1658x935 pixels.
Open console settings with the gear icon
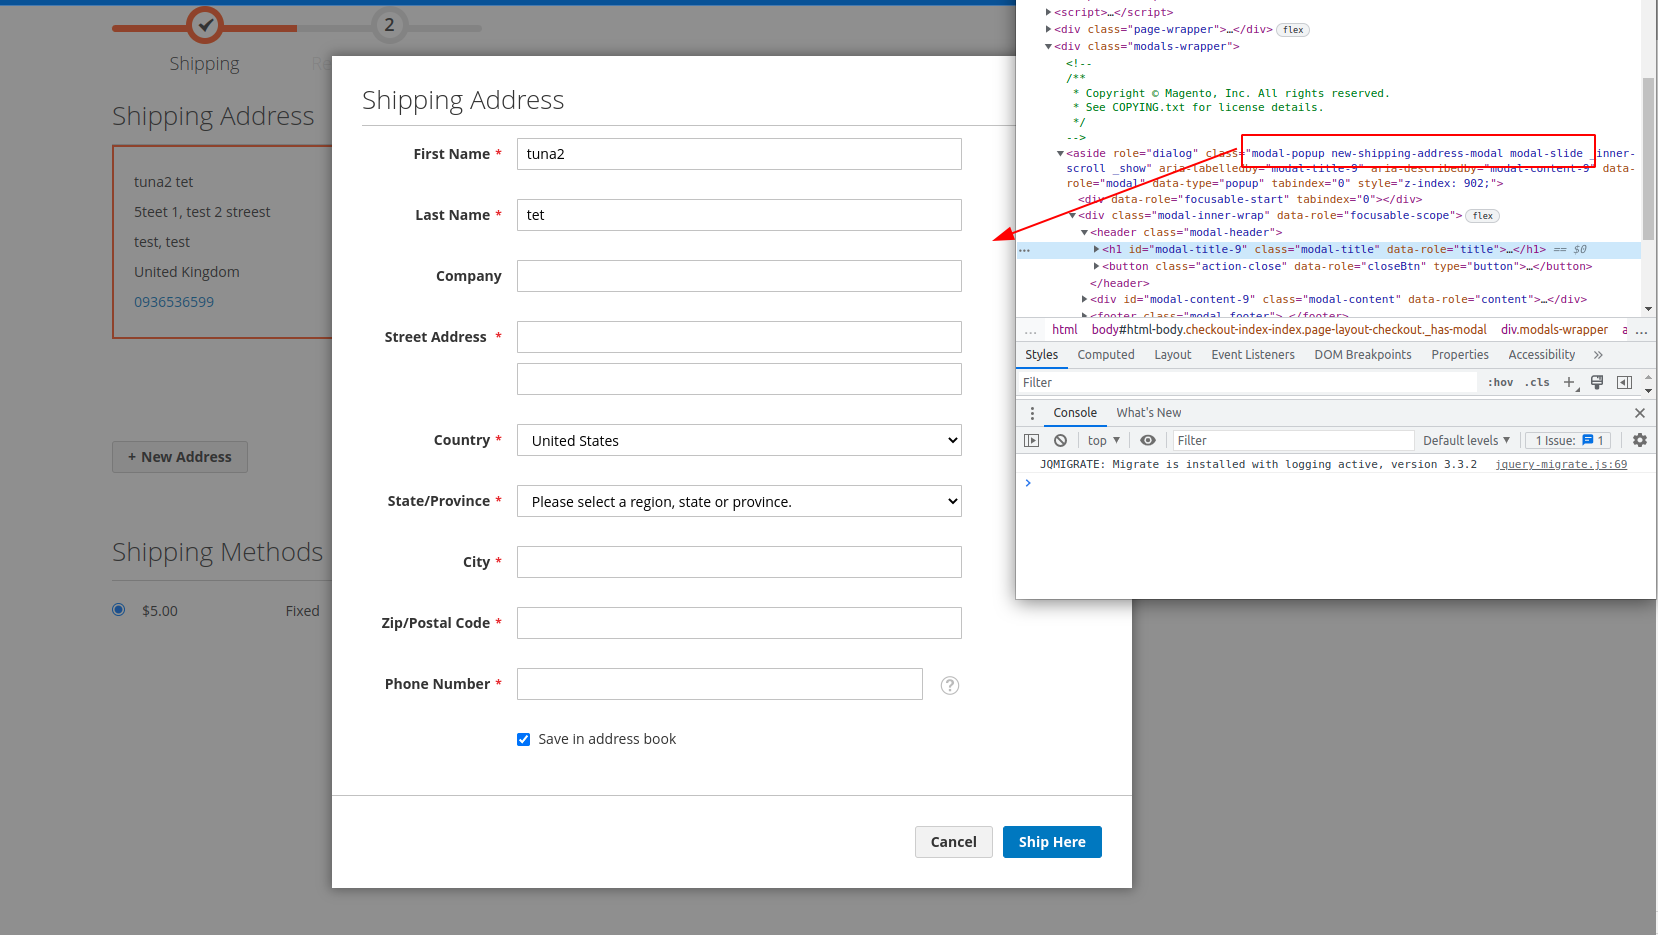(x=1639, y=440)
